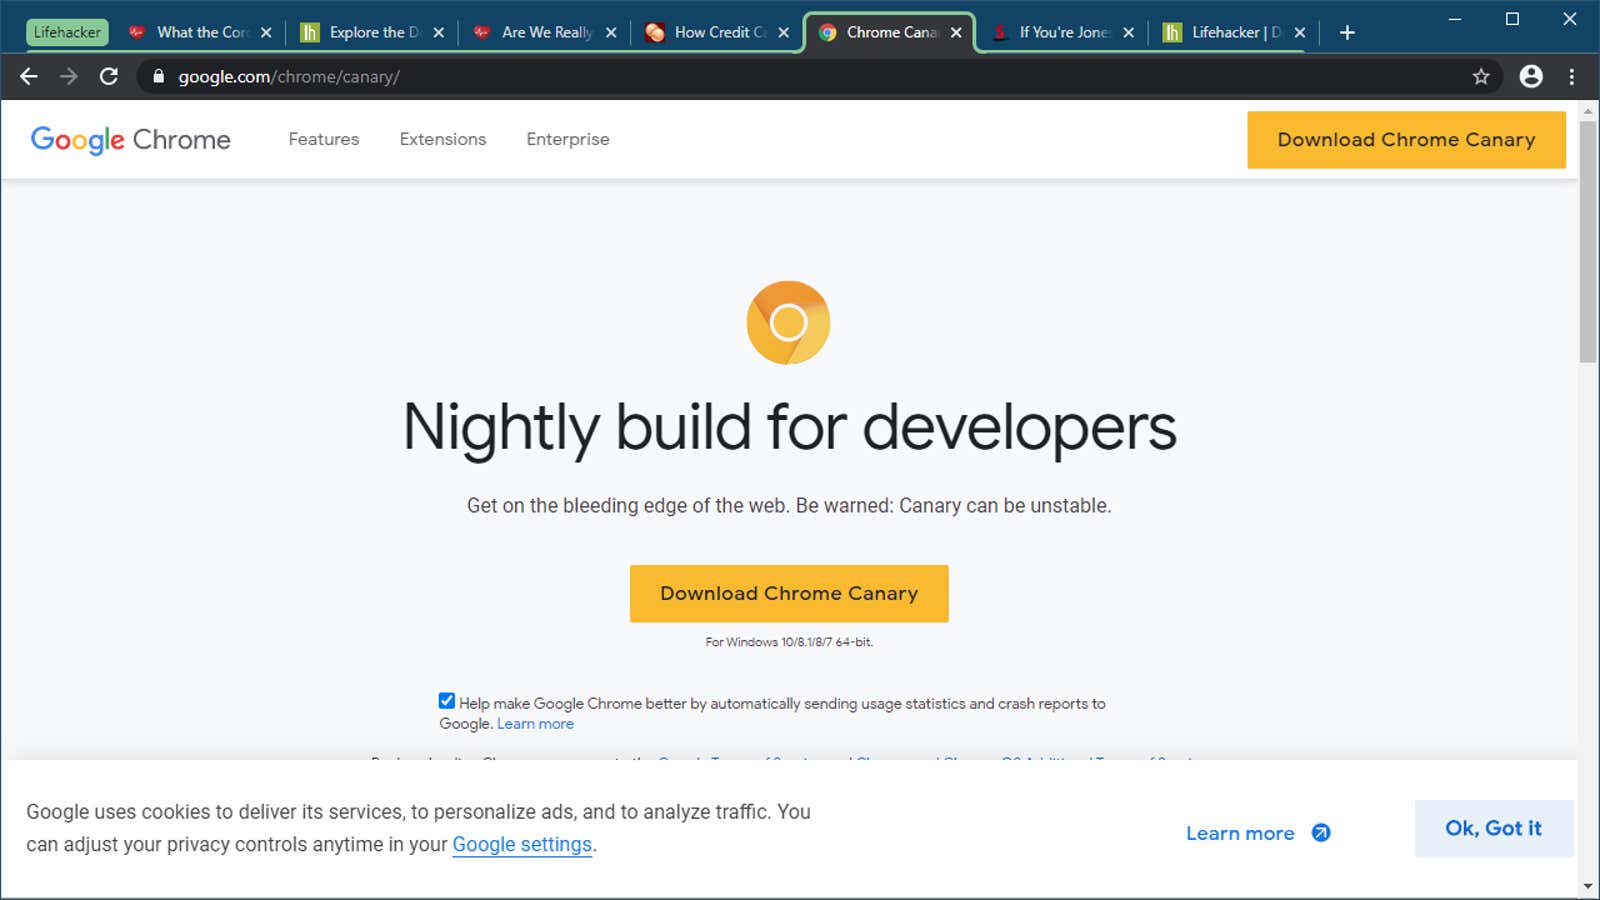Go back with the browser back arrow
The height and width of the screenshot is (900, 1600).
coord(28,76)
